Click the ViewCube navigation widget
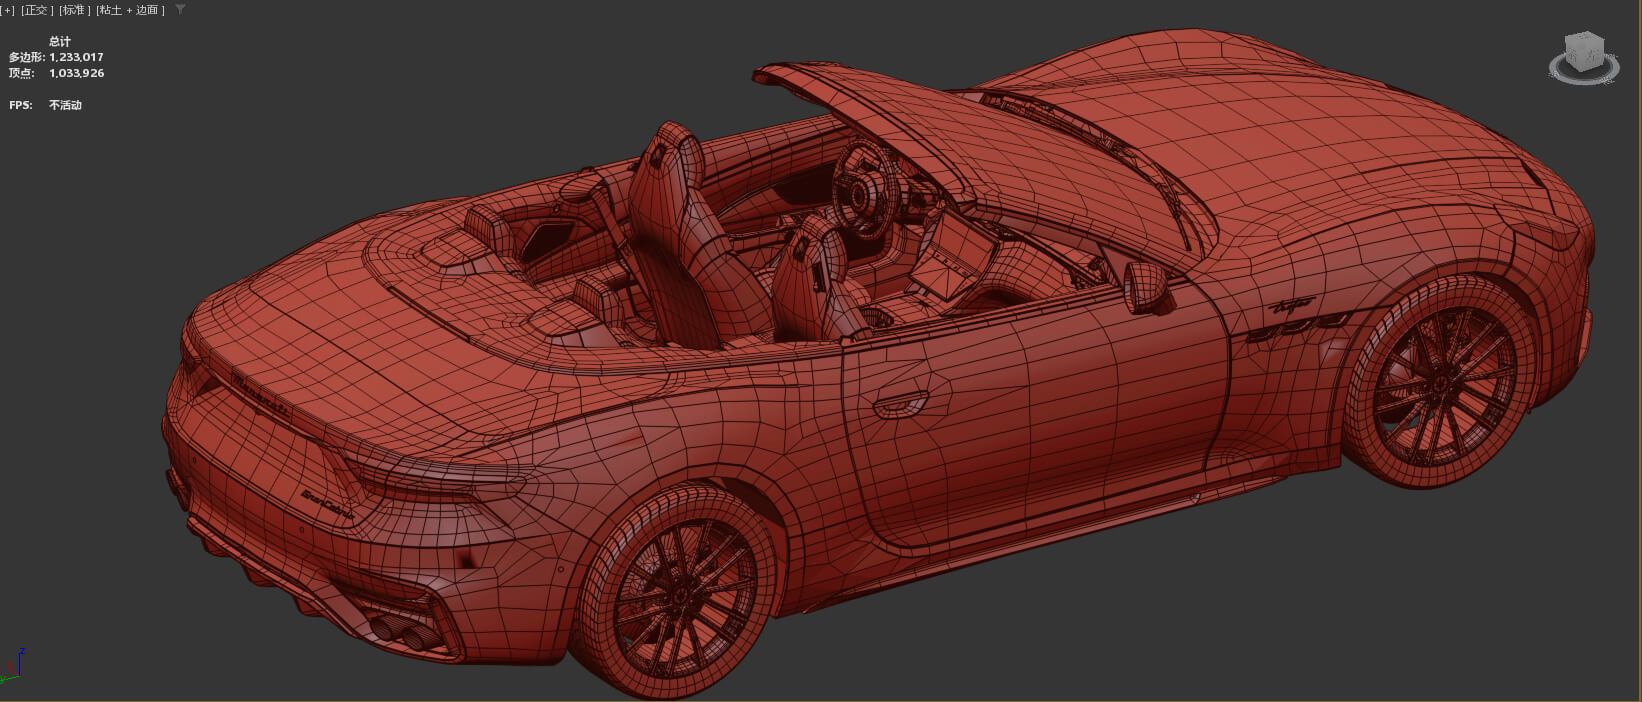The height and width of the screenshot is (702, 1642). (x=1584, y=57)
